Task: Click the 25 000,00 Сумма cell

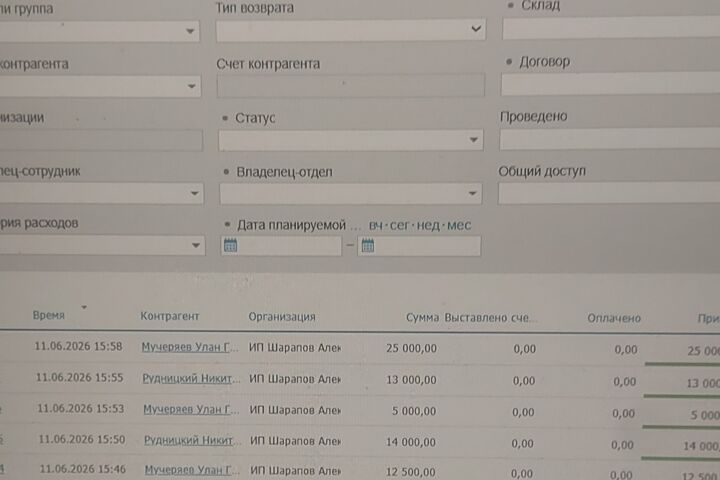Action: pos(411,348)
